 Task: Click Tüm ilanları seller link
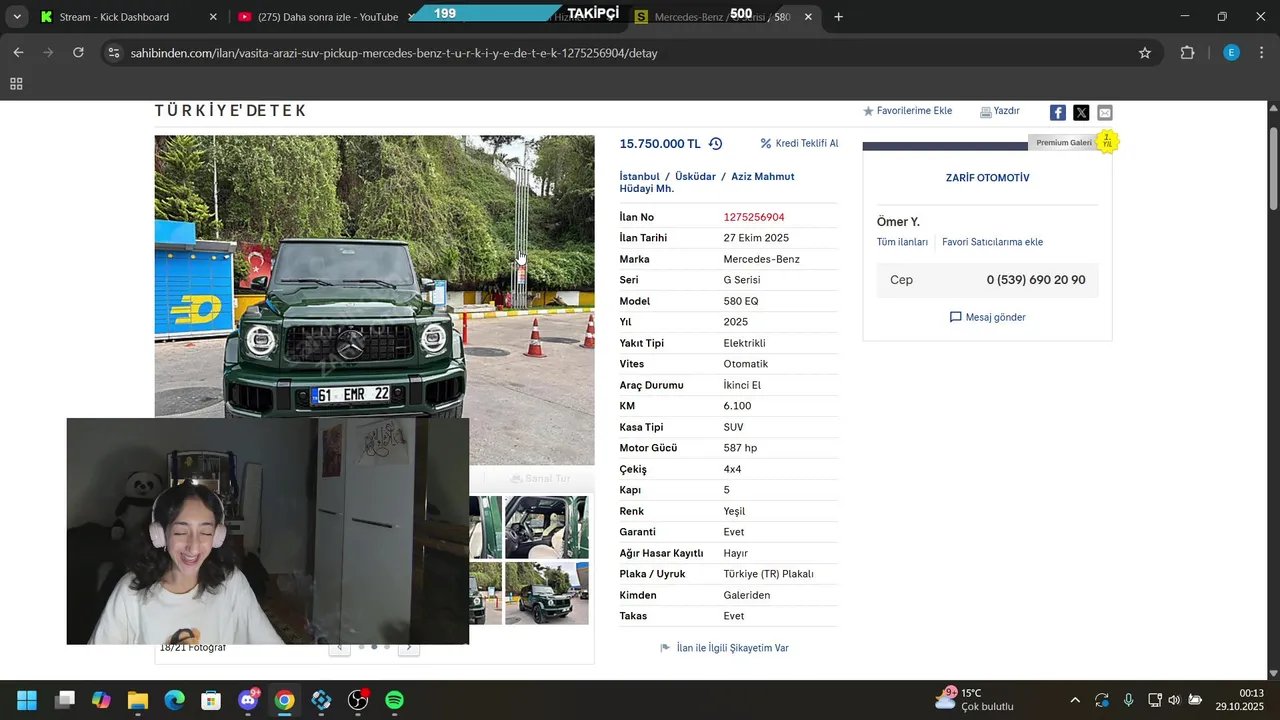click(902, 242)
